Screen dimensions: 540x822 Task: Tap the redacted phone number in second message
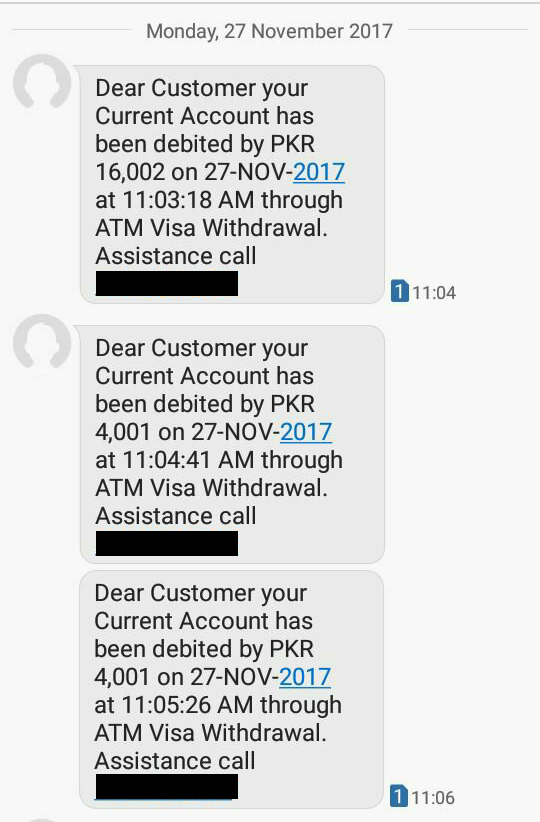coord(167,543)
